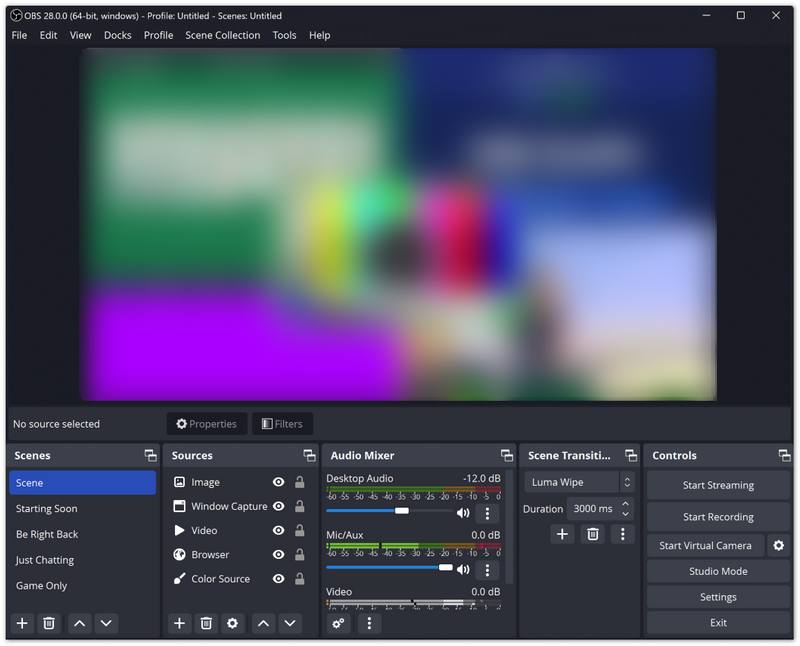Click Start Recording button

tap(718, 517)
